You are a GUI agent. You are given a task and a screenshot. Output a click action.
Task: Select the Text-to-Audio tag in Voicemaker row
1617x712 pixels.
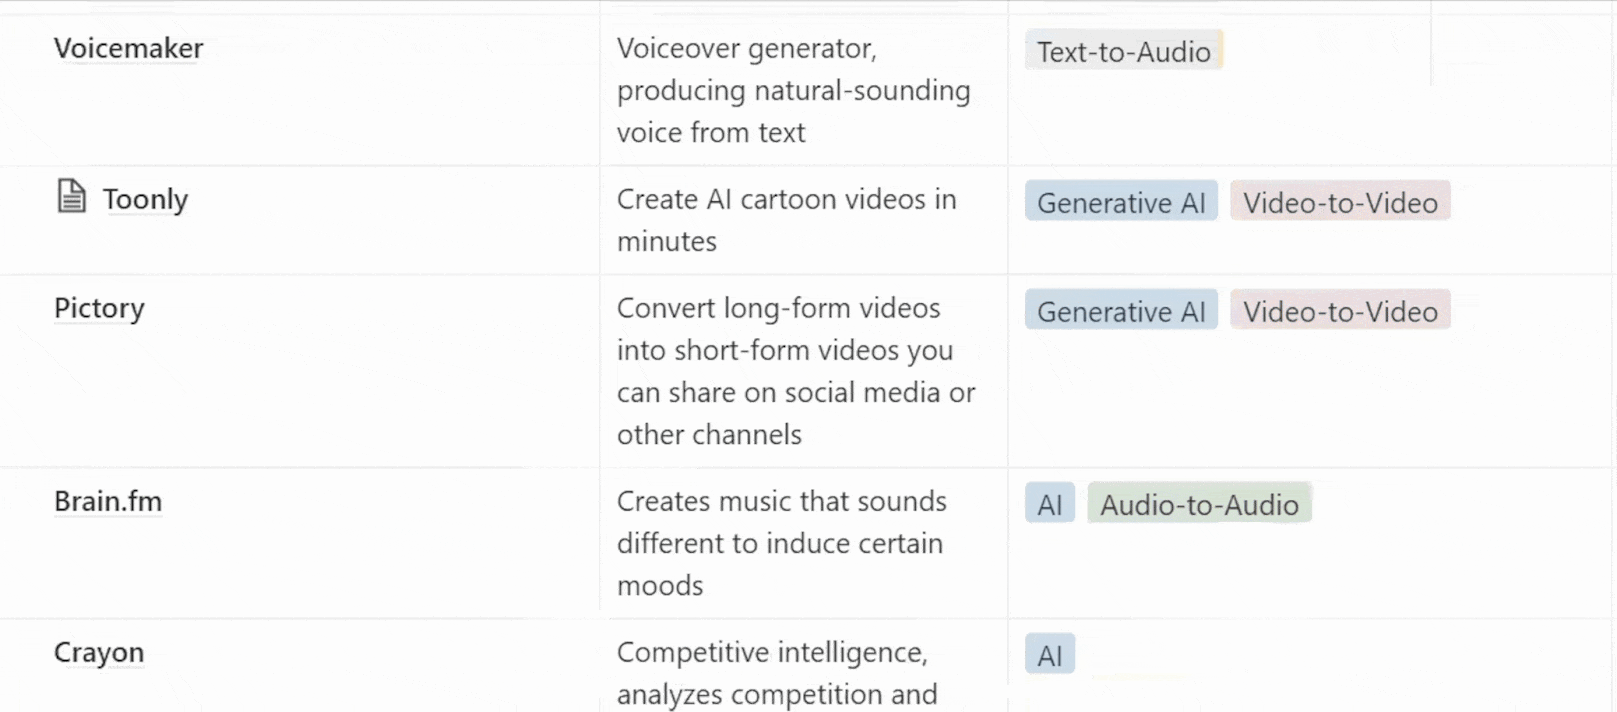(1123, 51)
